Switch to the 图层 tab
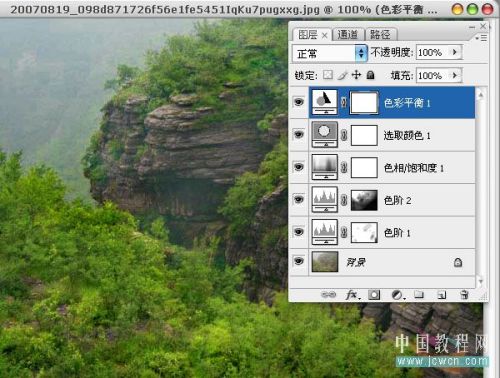The height and width of the screenshot is (378, 500). coord(308,34)
